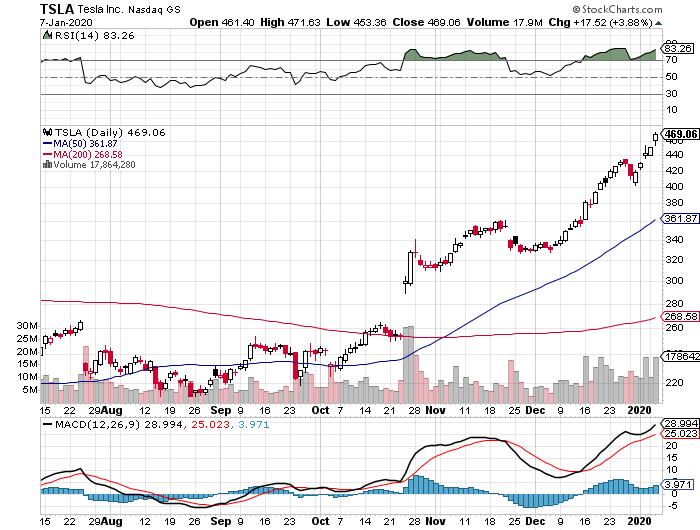Click the 268.58 MA(200) tag on right axis

[680, 316]
